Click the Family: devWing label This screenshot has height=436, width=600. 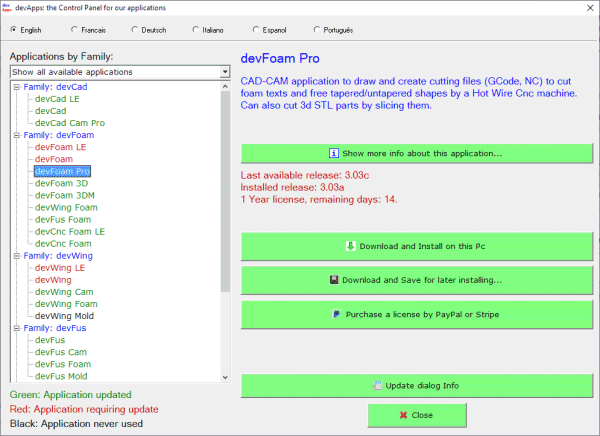coord(58,256)
